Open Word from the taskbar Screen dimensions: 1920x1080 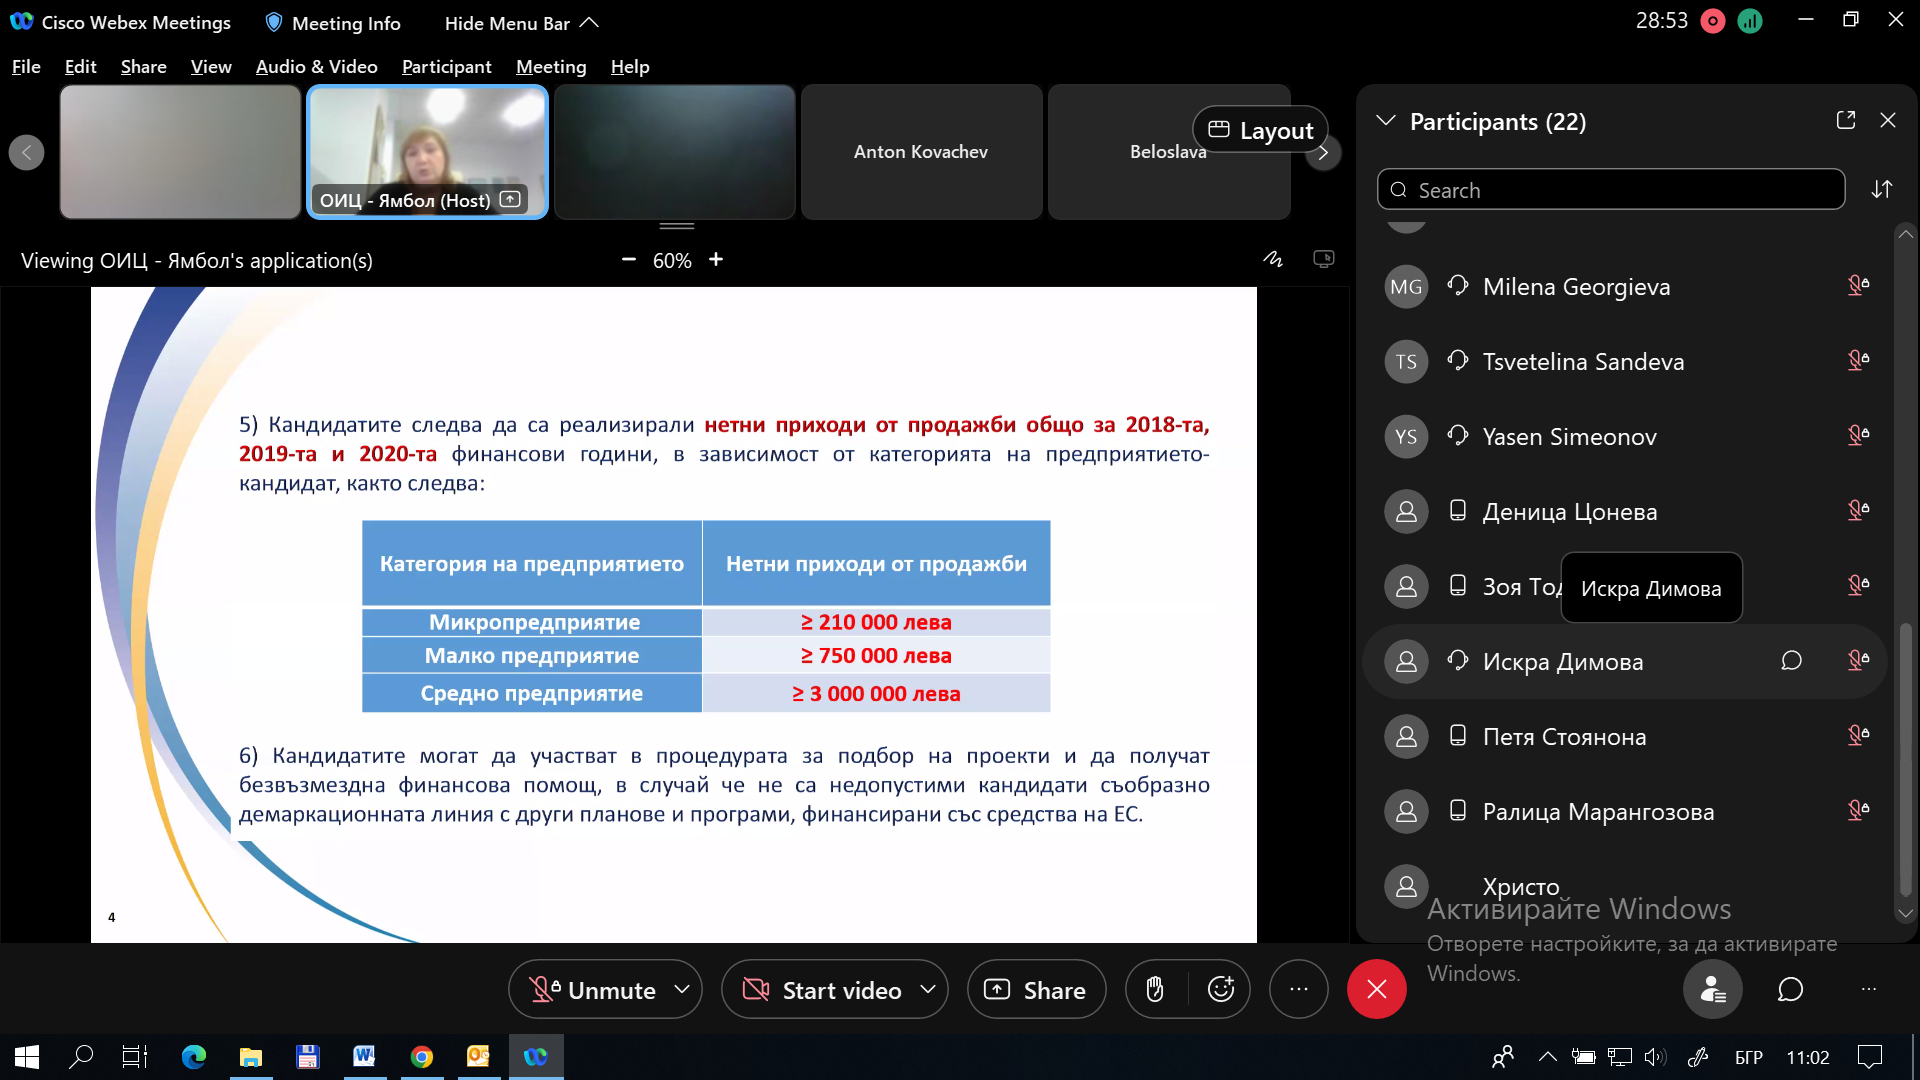[364, 1056]
